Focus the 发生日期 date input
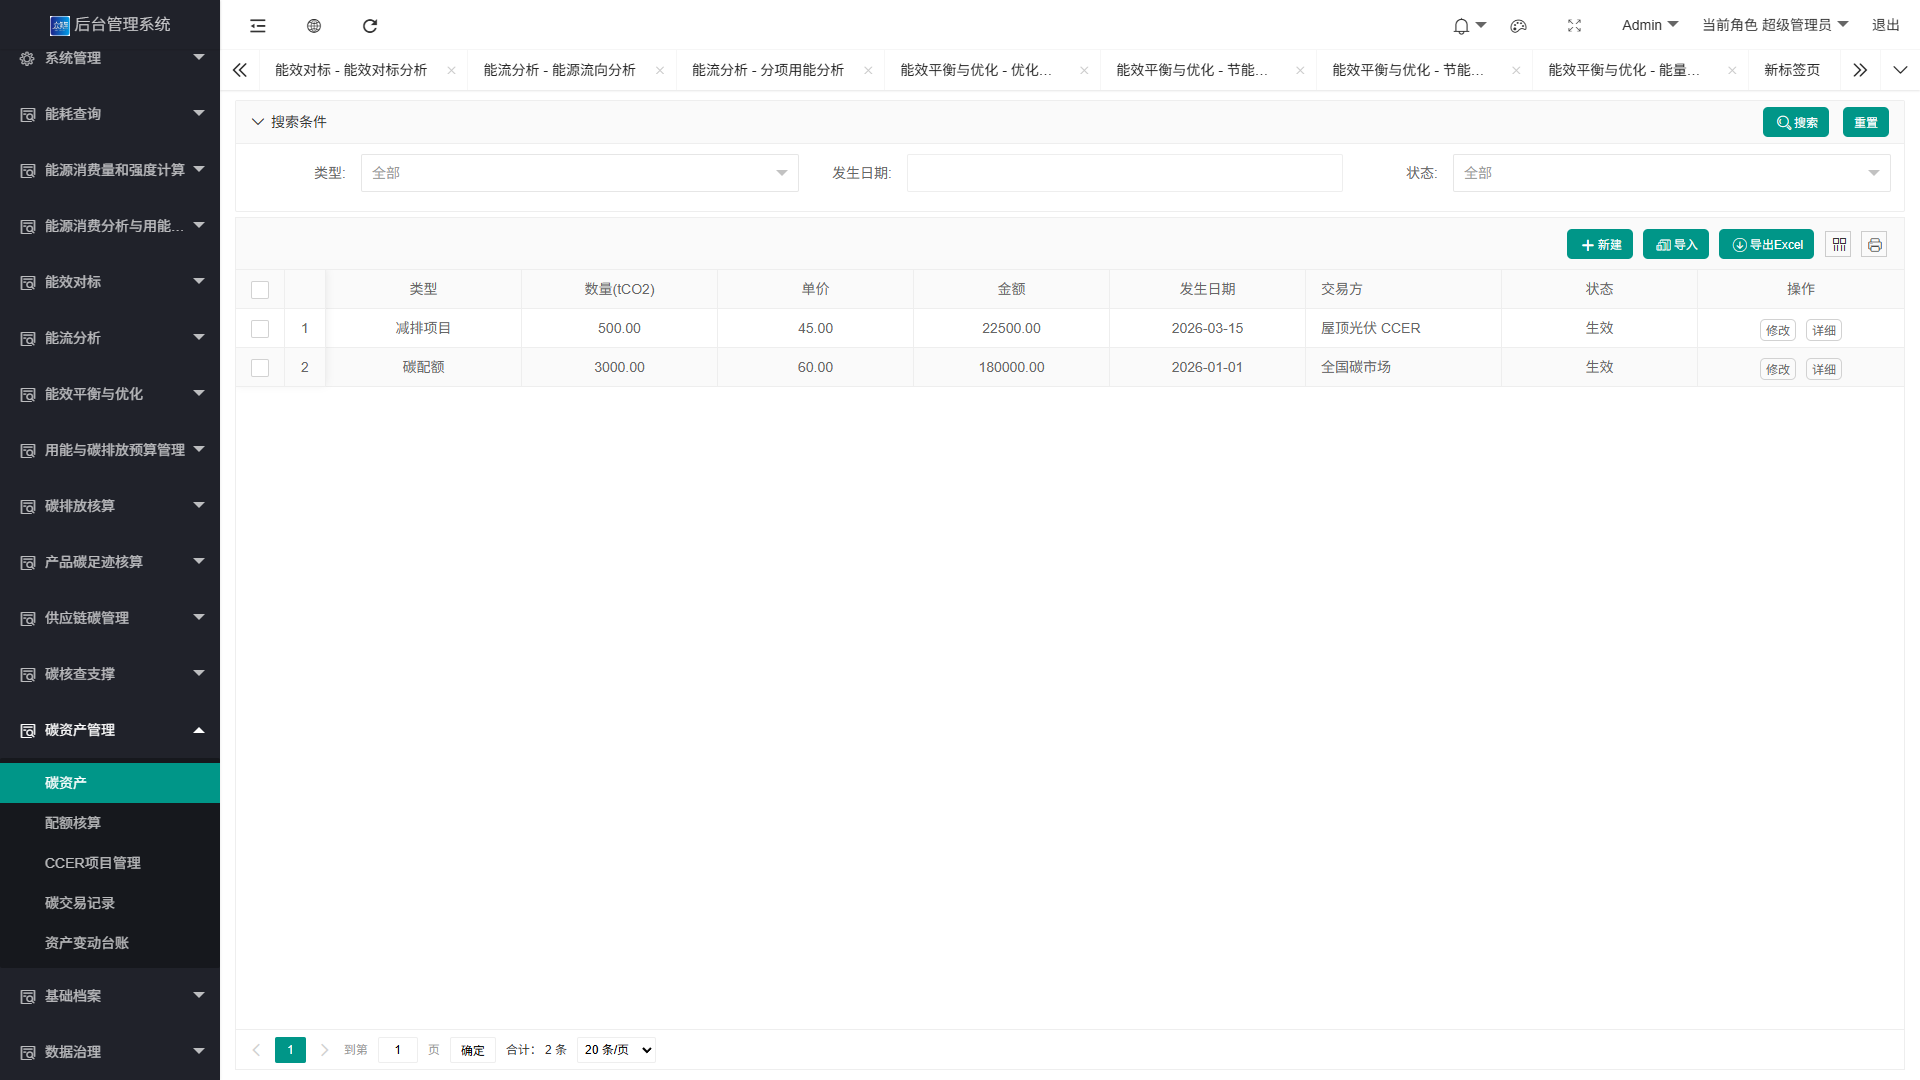Viewport: 1920px width, 1080px height. click(x=1124, y=173)
